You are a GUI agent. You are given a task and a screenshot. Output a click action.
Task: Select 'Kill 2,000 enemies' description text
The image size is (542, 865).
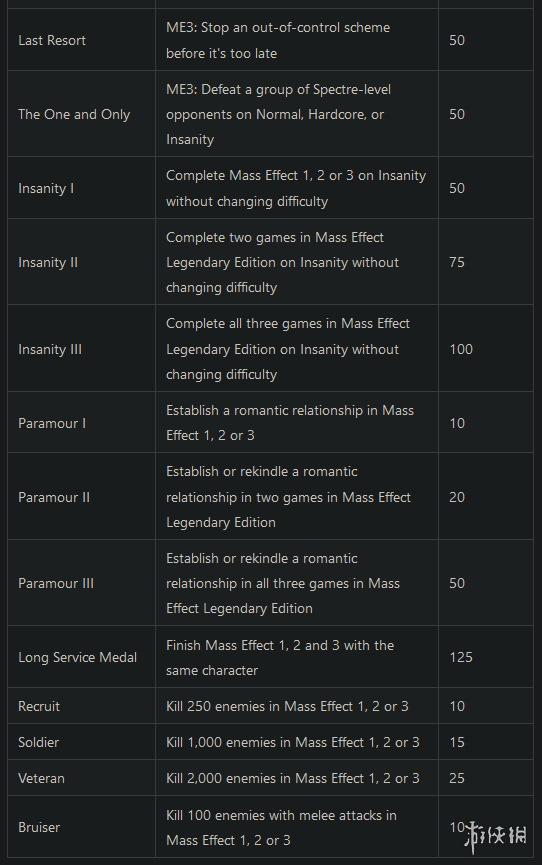pyautogui.click(x=293, y=778)
